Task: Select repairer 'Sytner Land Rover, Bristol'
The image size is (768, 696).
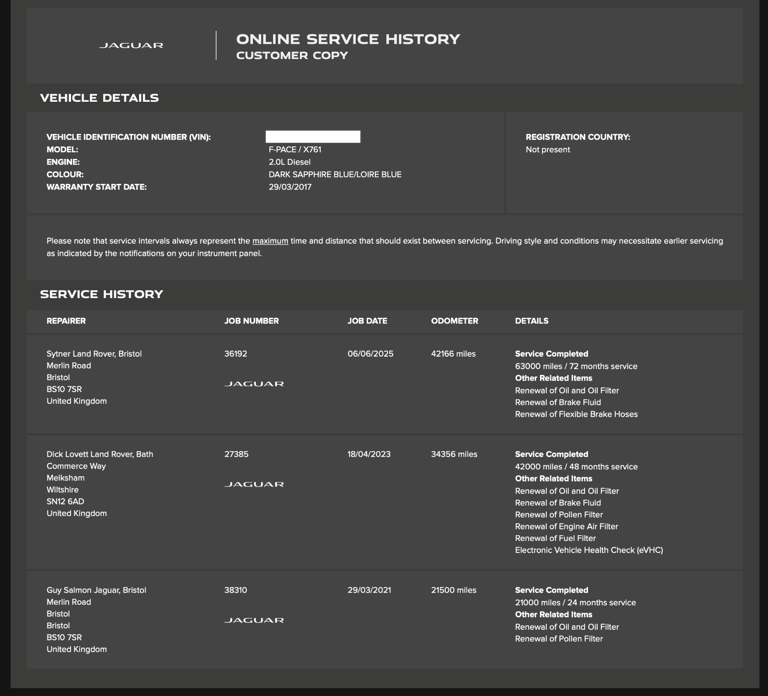Action: pyautogui.click(x=94, y=354)
